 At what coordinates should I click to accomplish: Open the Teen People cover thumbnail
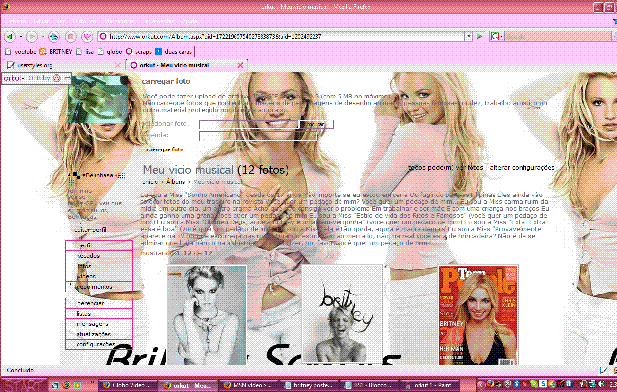coord(478,315)
